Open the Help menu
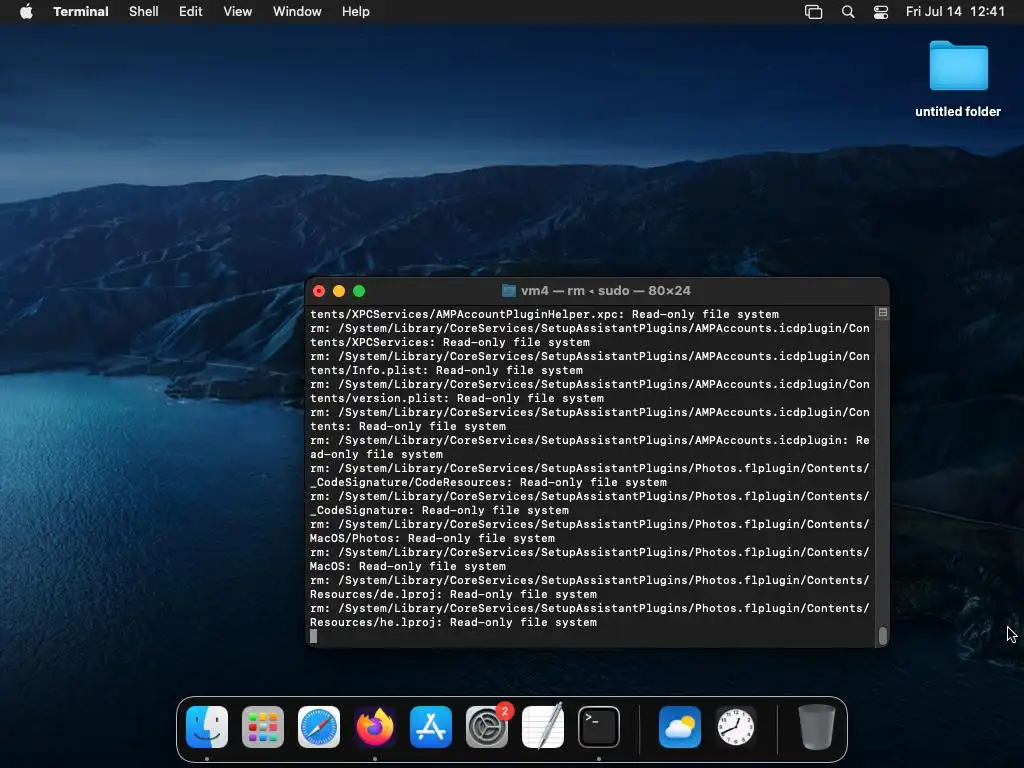Screen dimensions: 1024x768 point(356,12)
